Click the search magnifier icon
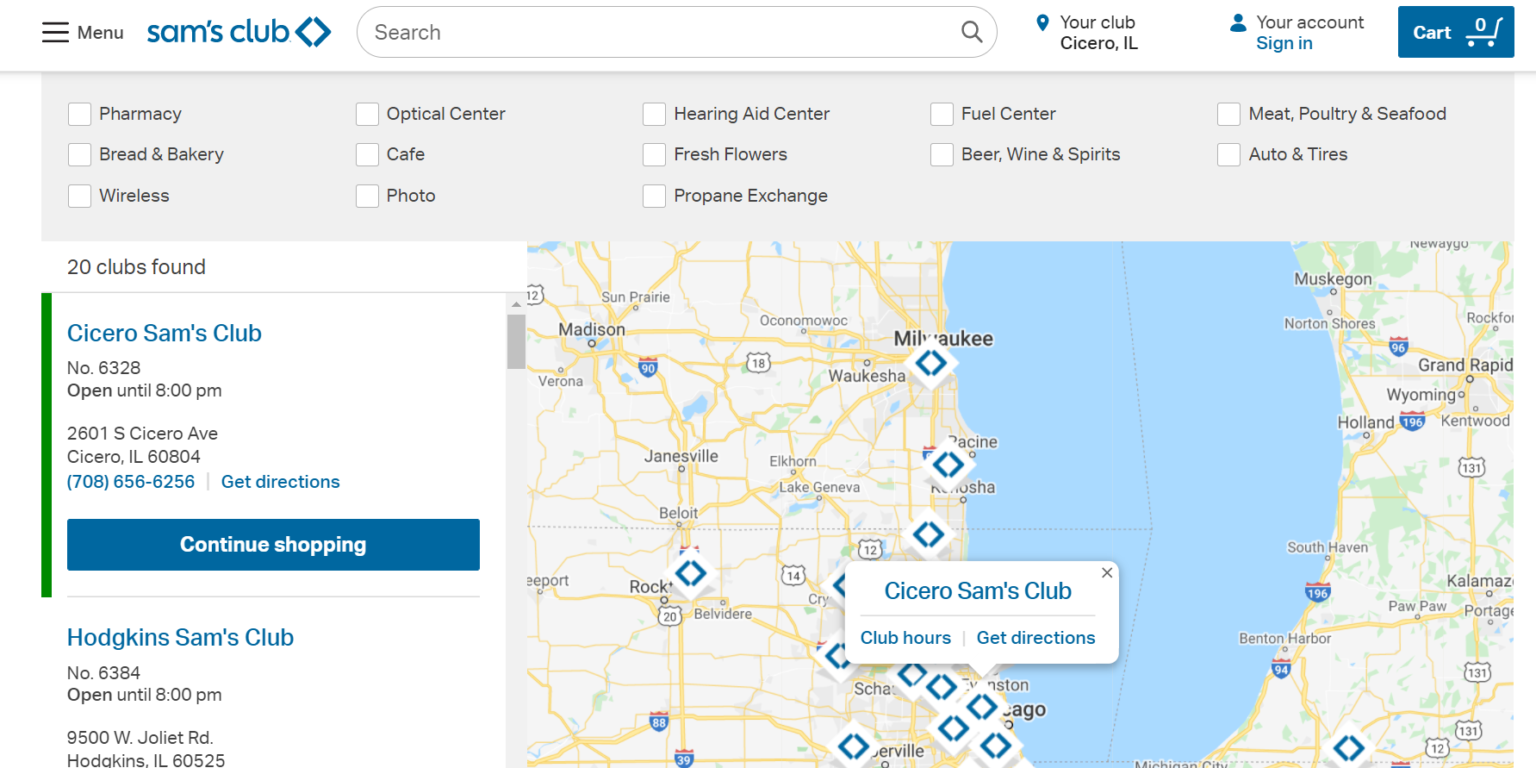The width and height of the screenshot is (1536, 768). pyautogui.click(x=969, y=31)
